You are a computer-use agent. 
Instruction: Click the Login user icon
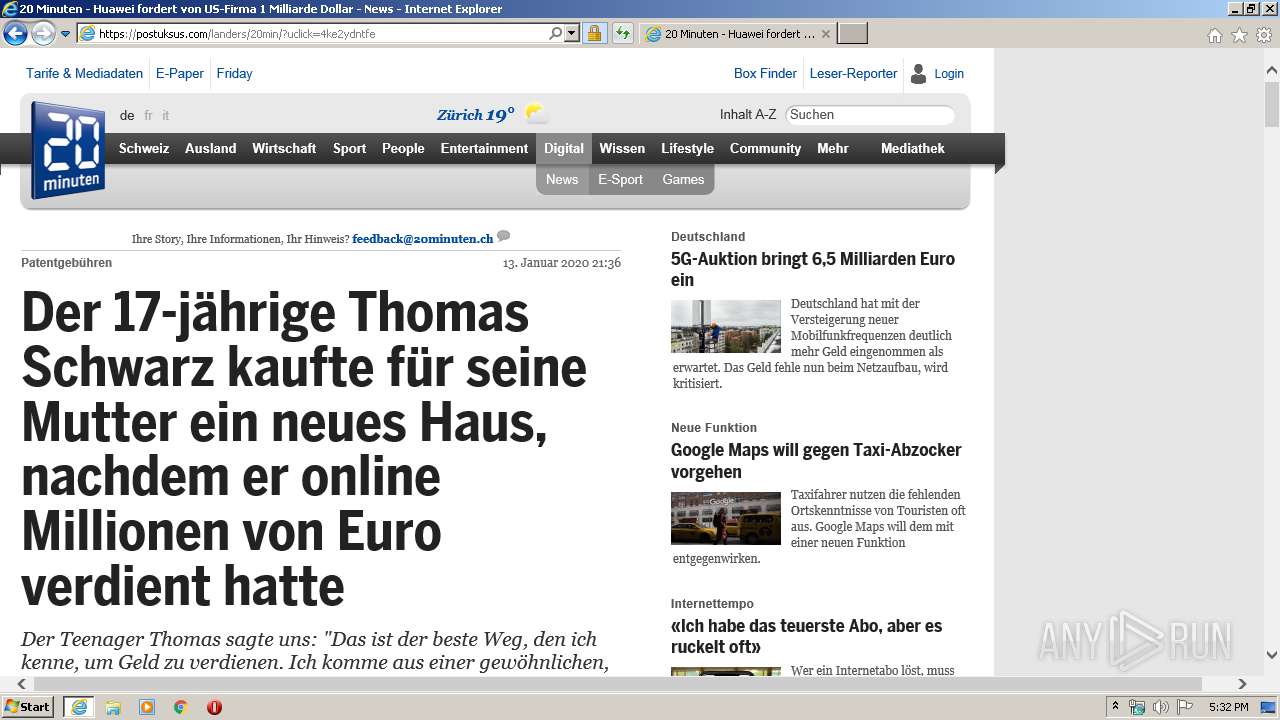point(918,73)
